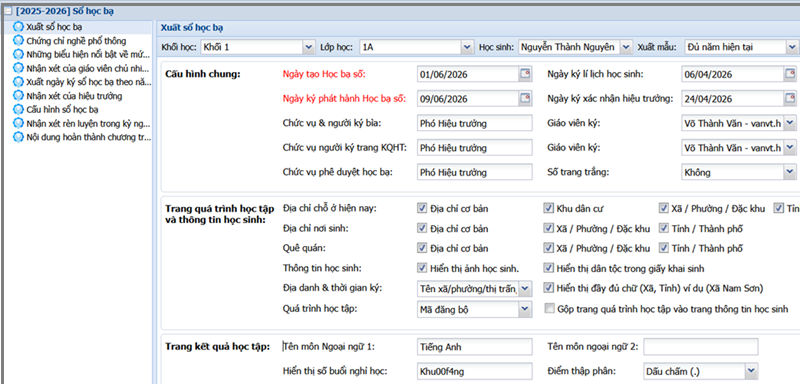The height and width of the screenshot is (384, 800).
Task: Open Xuất sổ học bạ in the sidebar
Action: [54, 27]
